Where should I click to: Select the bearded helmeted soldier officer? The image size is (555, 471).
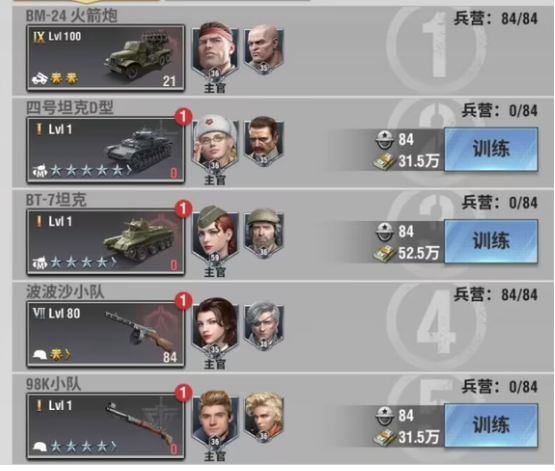[x=264, y=232]
